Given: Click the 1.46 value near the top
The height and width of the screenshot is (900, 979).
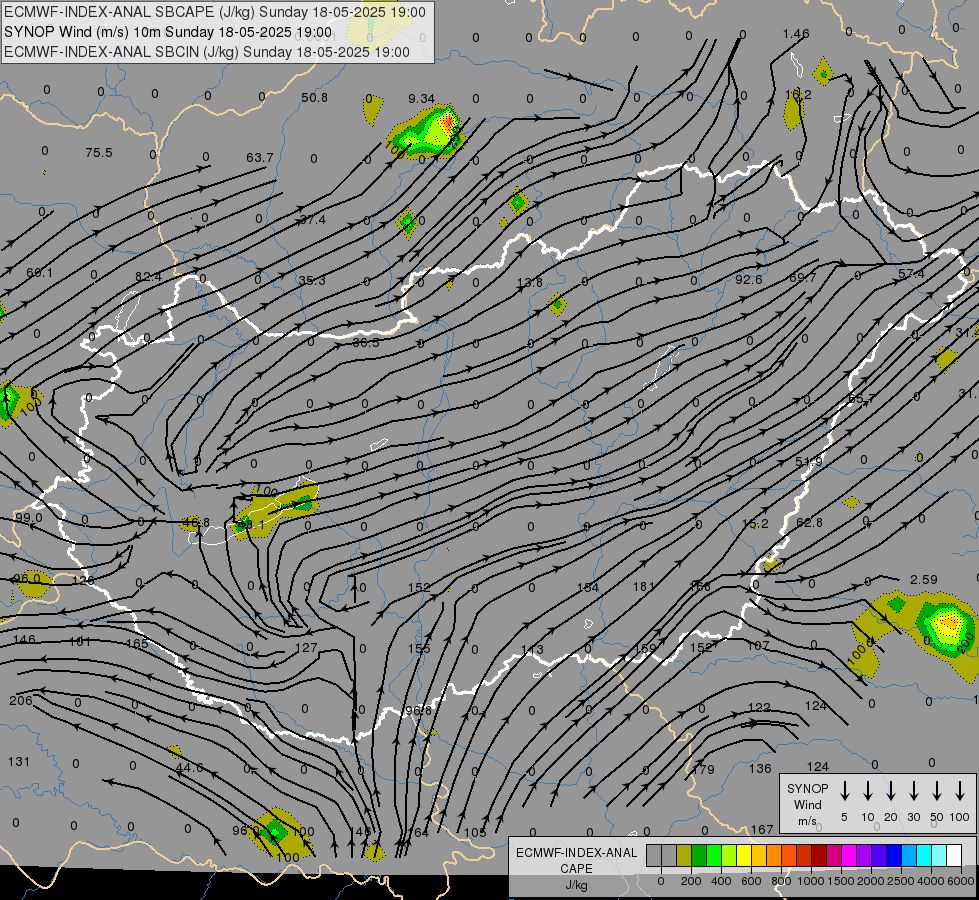Looking at the screenshot, I should 796,34.
